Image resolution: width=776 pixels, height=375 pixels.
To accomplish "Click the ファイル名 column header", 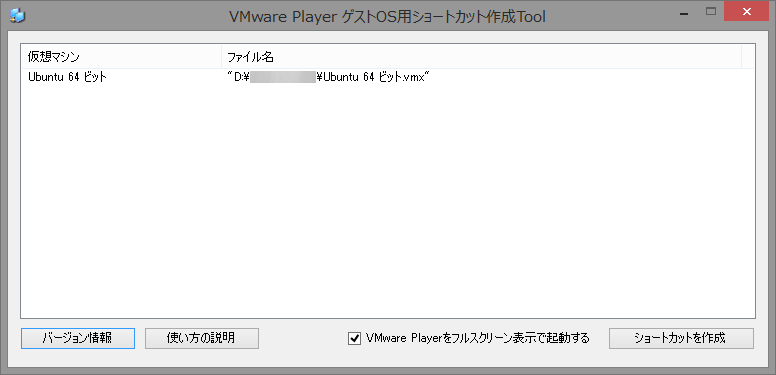I will point(481,57).
